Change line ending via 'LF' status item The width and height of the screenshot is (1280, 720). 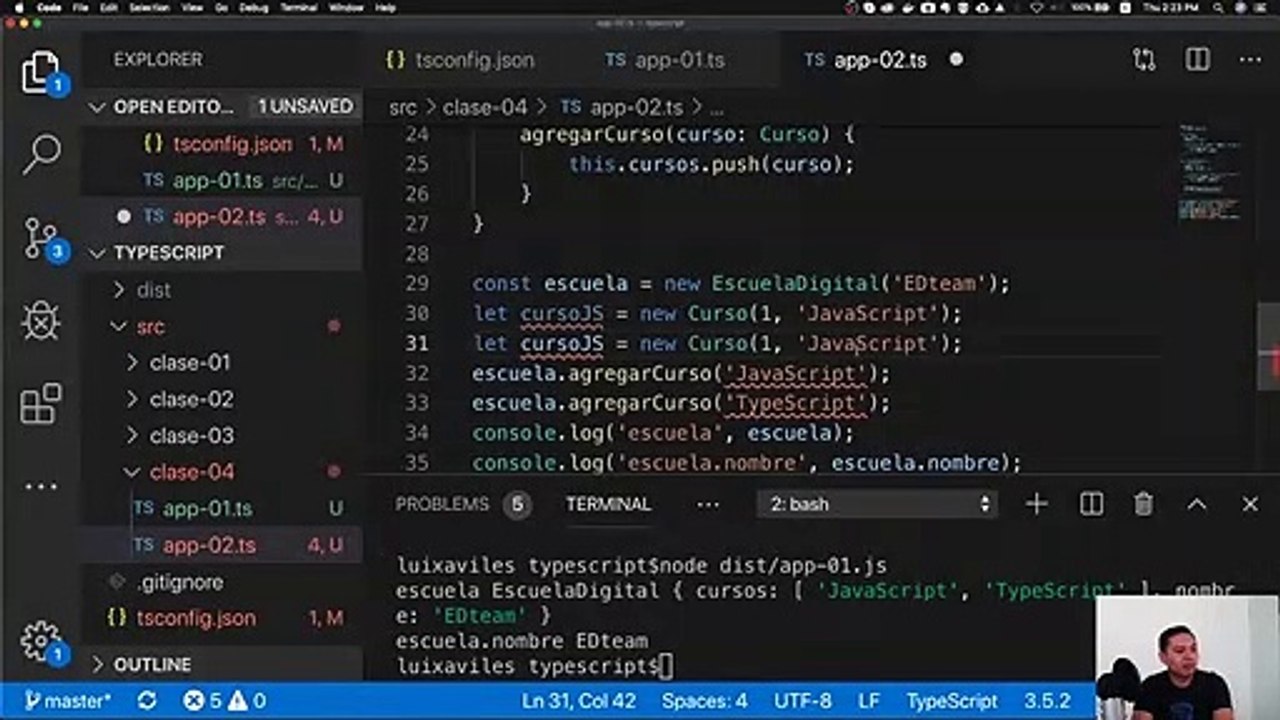868,701
